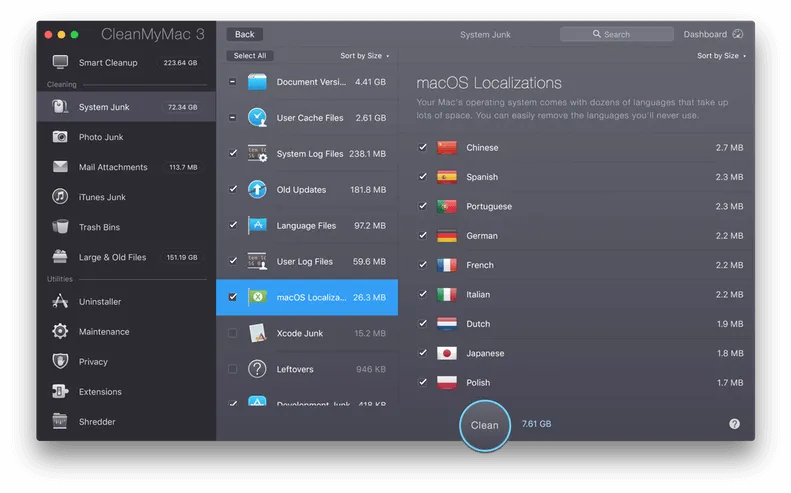Click Smart Cleanup 223.64 GB badge
Image resolution: width=791 pixels, height=493 pixels.
coord(180,63)
